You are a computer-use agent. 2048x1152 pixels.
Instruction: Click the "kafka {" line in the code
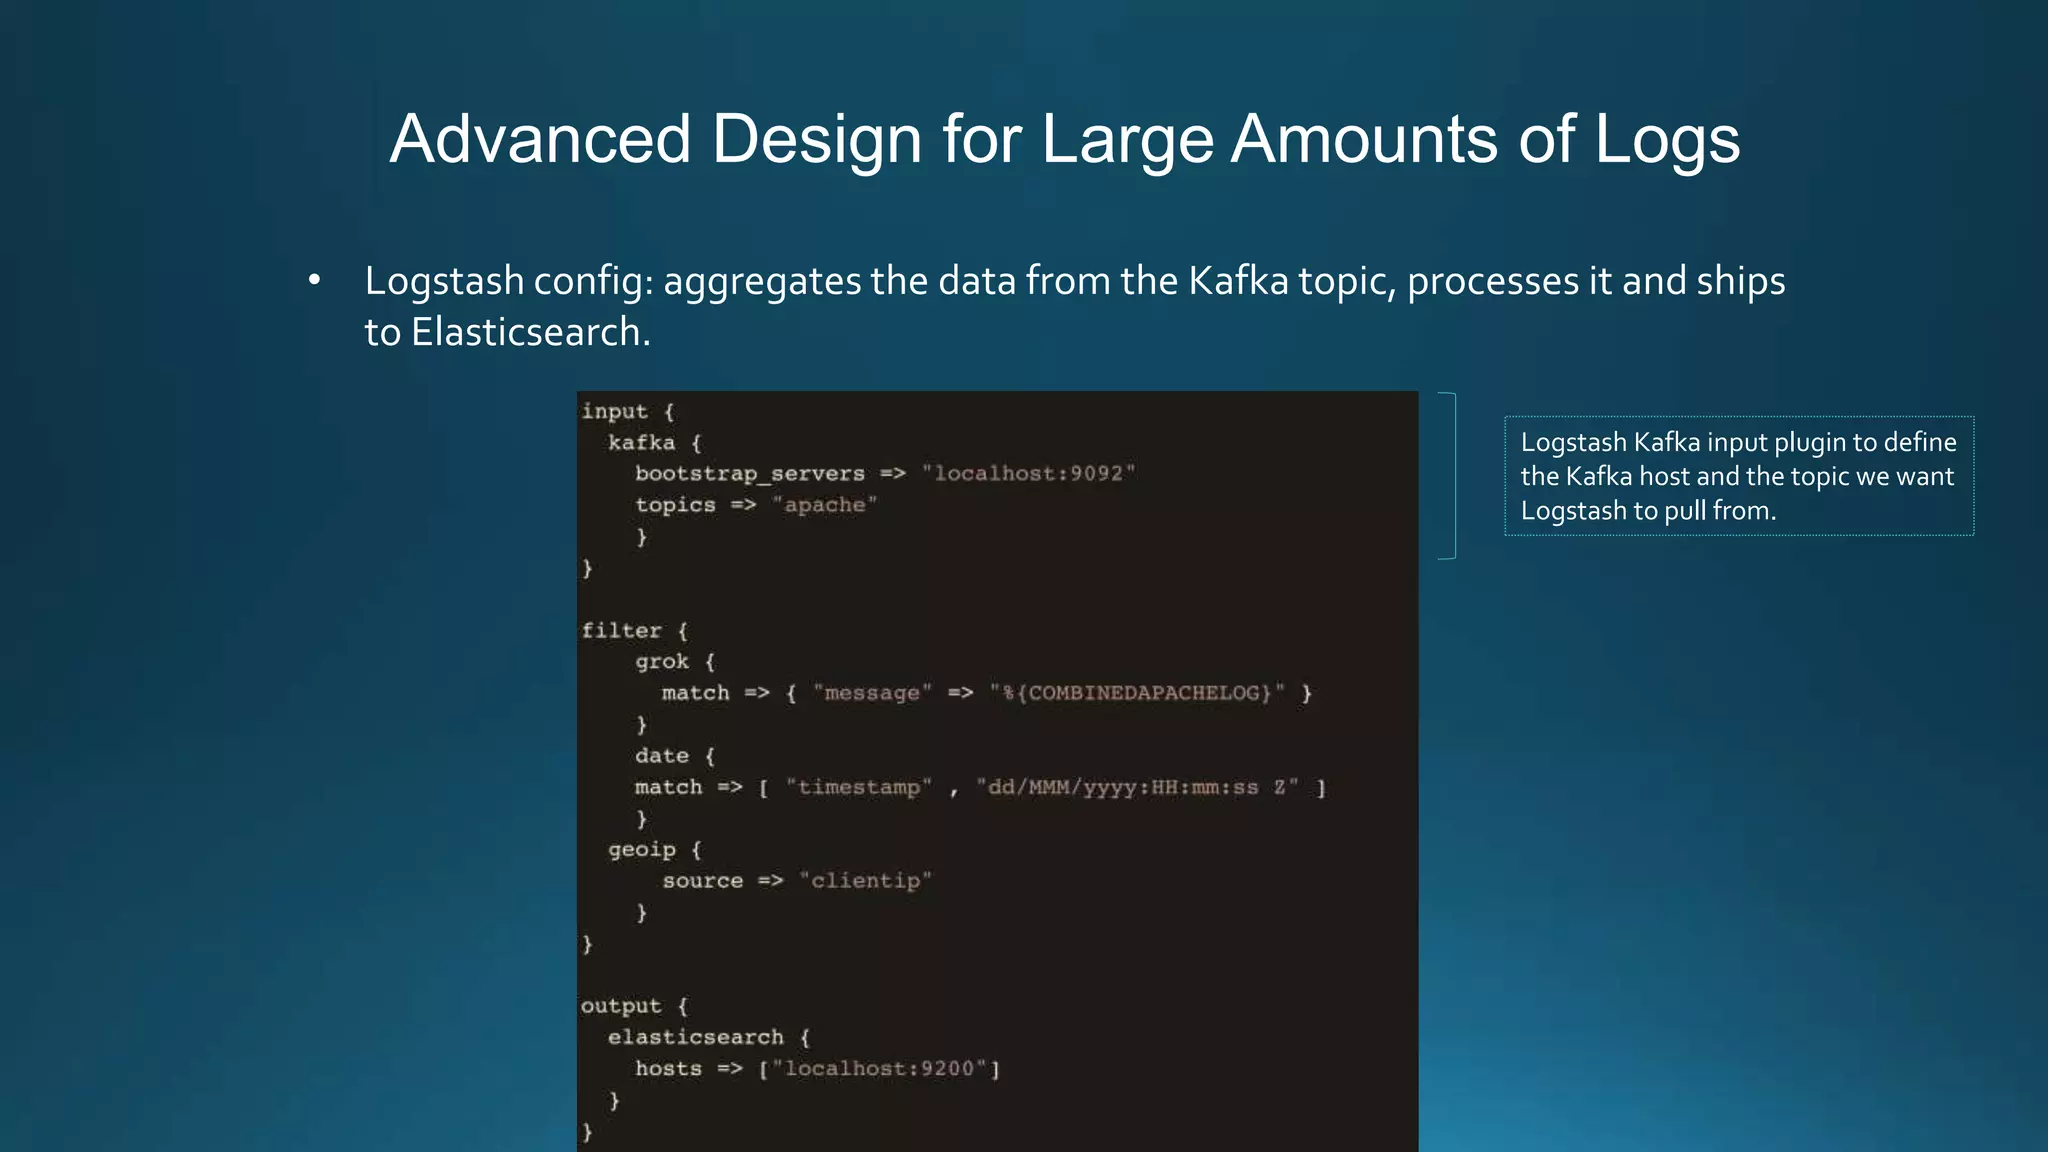pyautogui.click(x=655, y=442)
